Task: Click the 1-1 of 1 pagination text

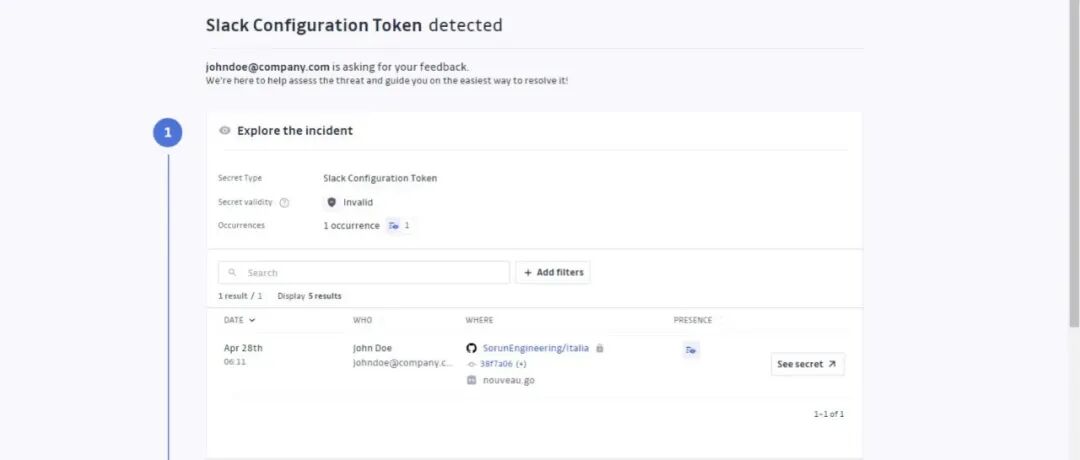Action: pyautogui.click(x=829, y=415)
